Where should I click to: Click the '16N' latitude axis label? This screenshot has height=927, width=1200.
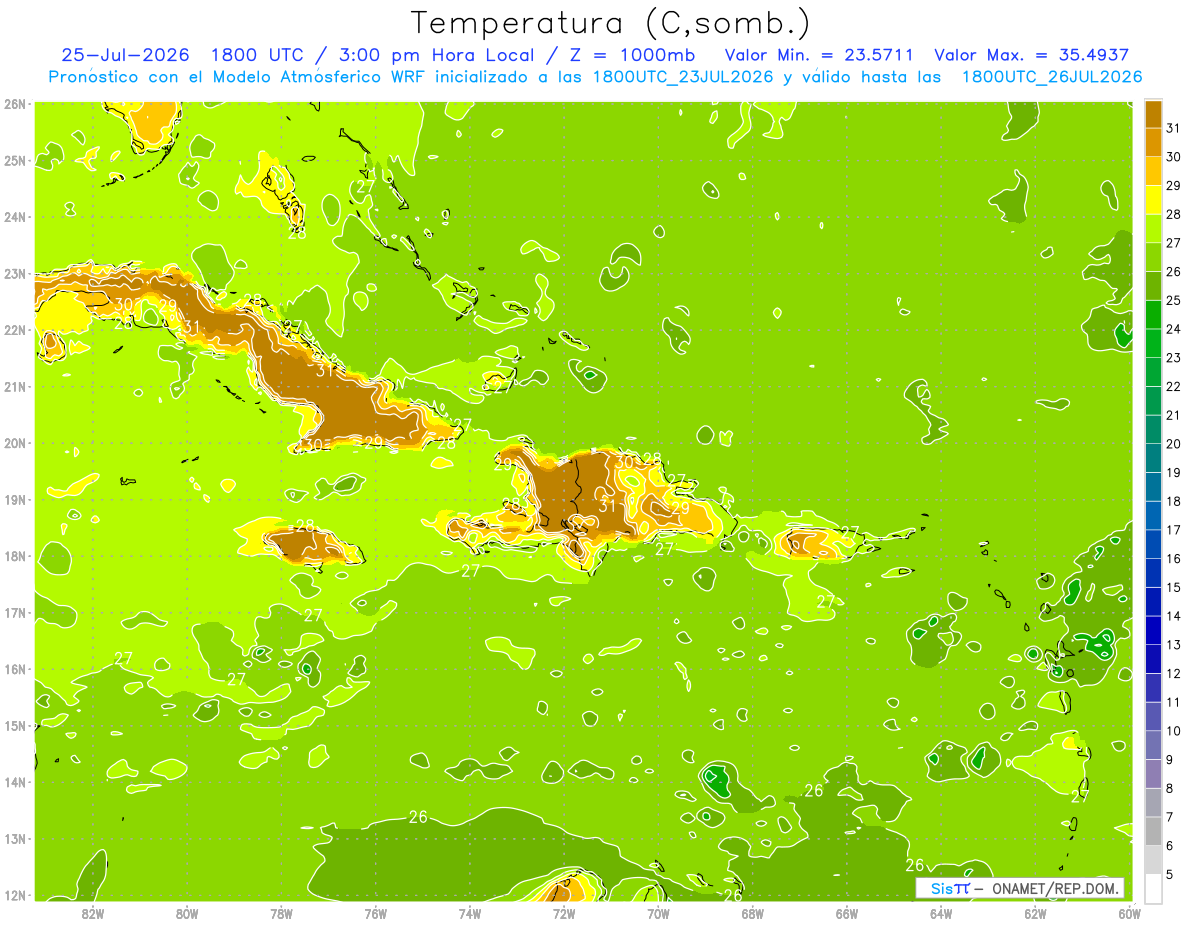click(x=15, y=669)
